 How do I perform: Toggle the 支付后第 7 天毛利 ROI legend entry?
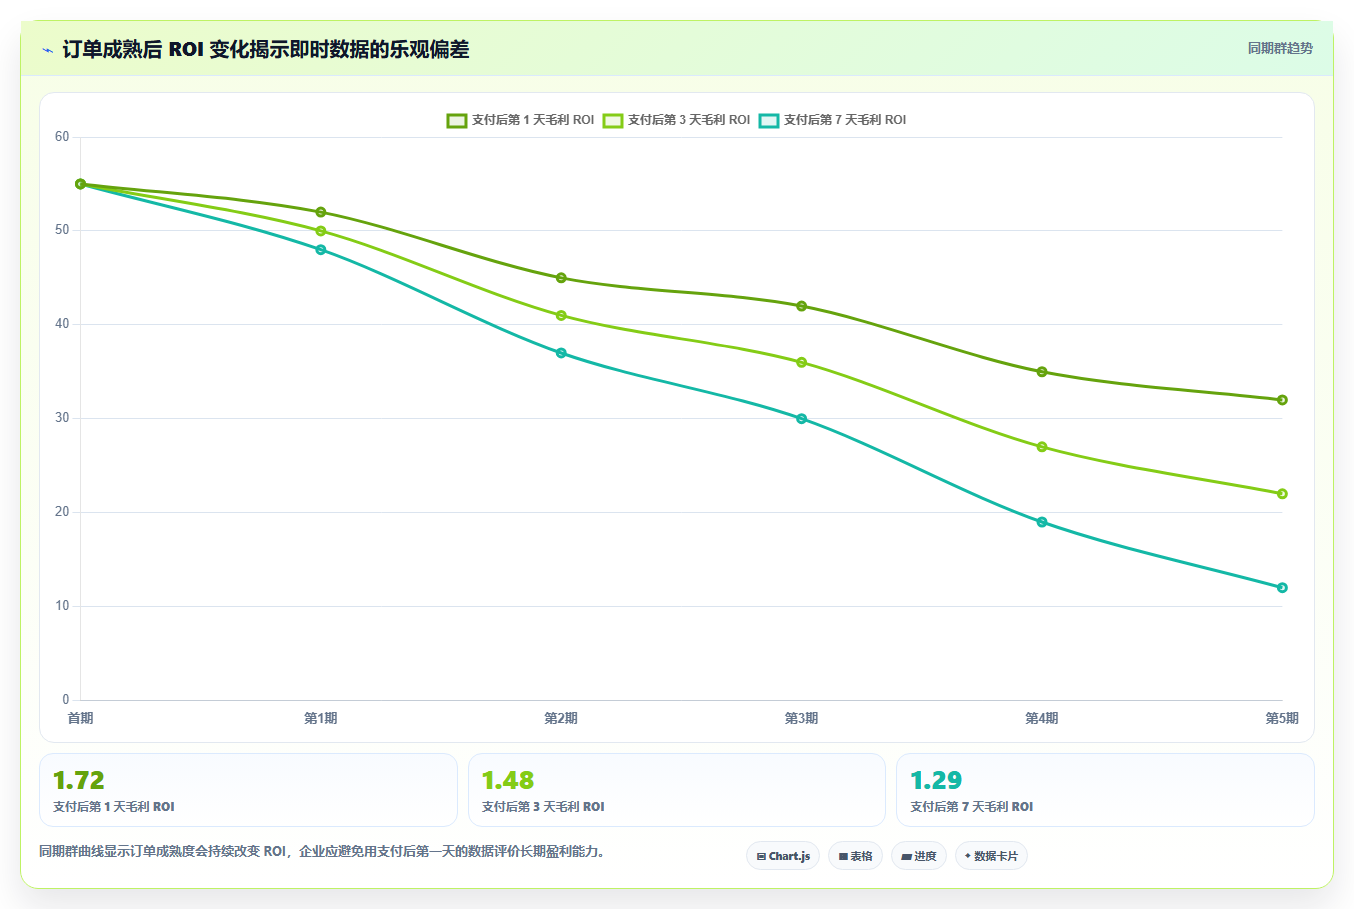tap(832, 120)
